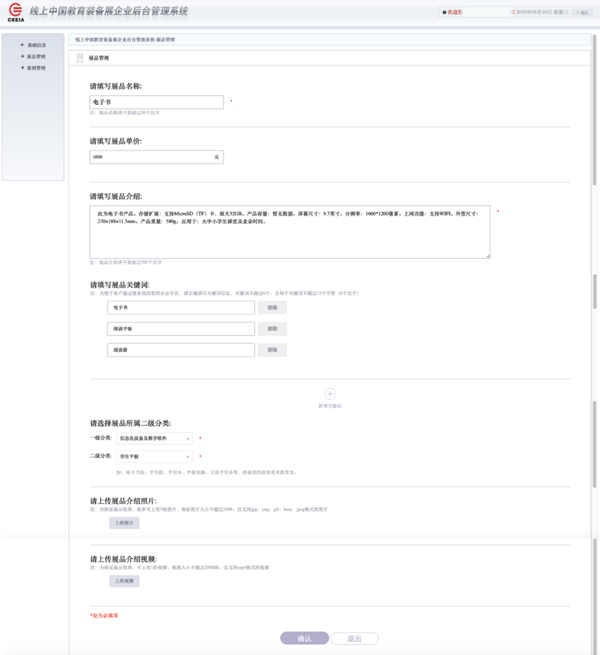This screenshot has width=600, height=655.
Task: Expand the 基础信息 sidebar item
Action: pyautogui.click(x=33, y=45)
